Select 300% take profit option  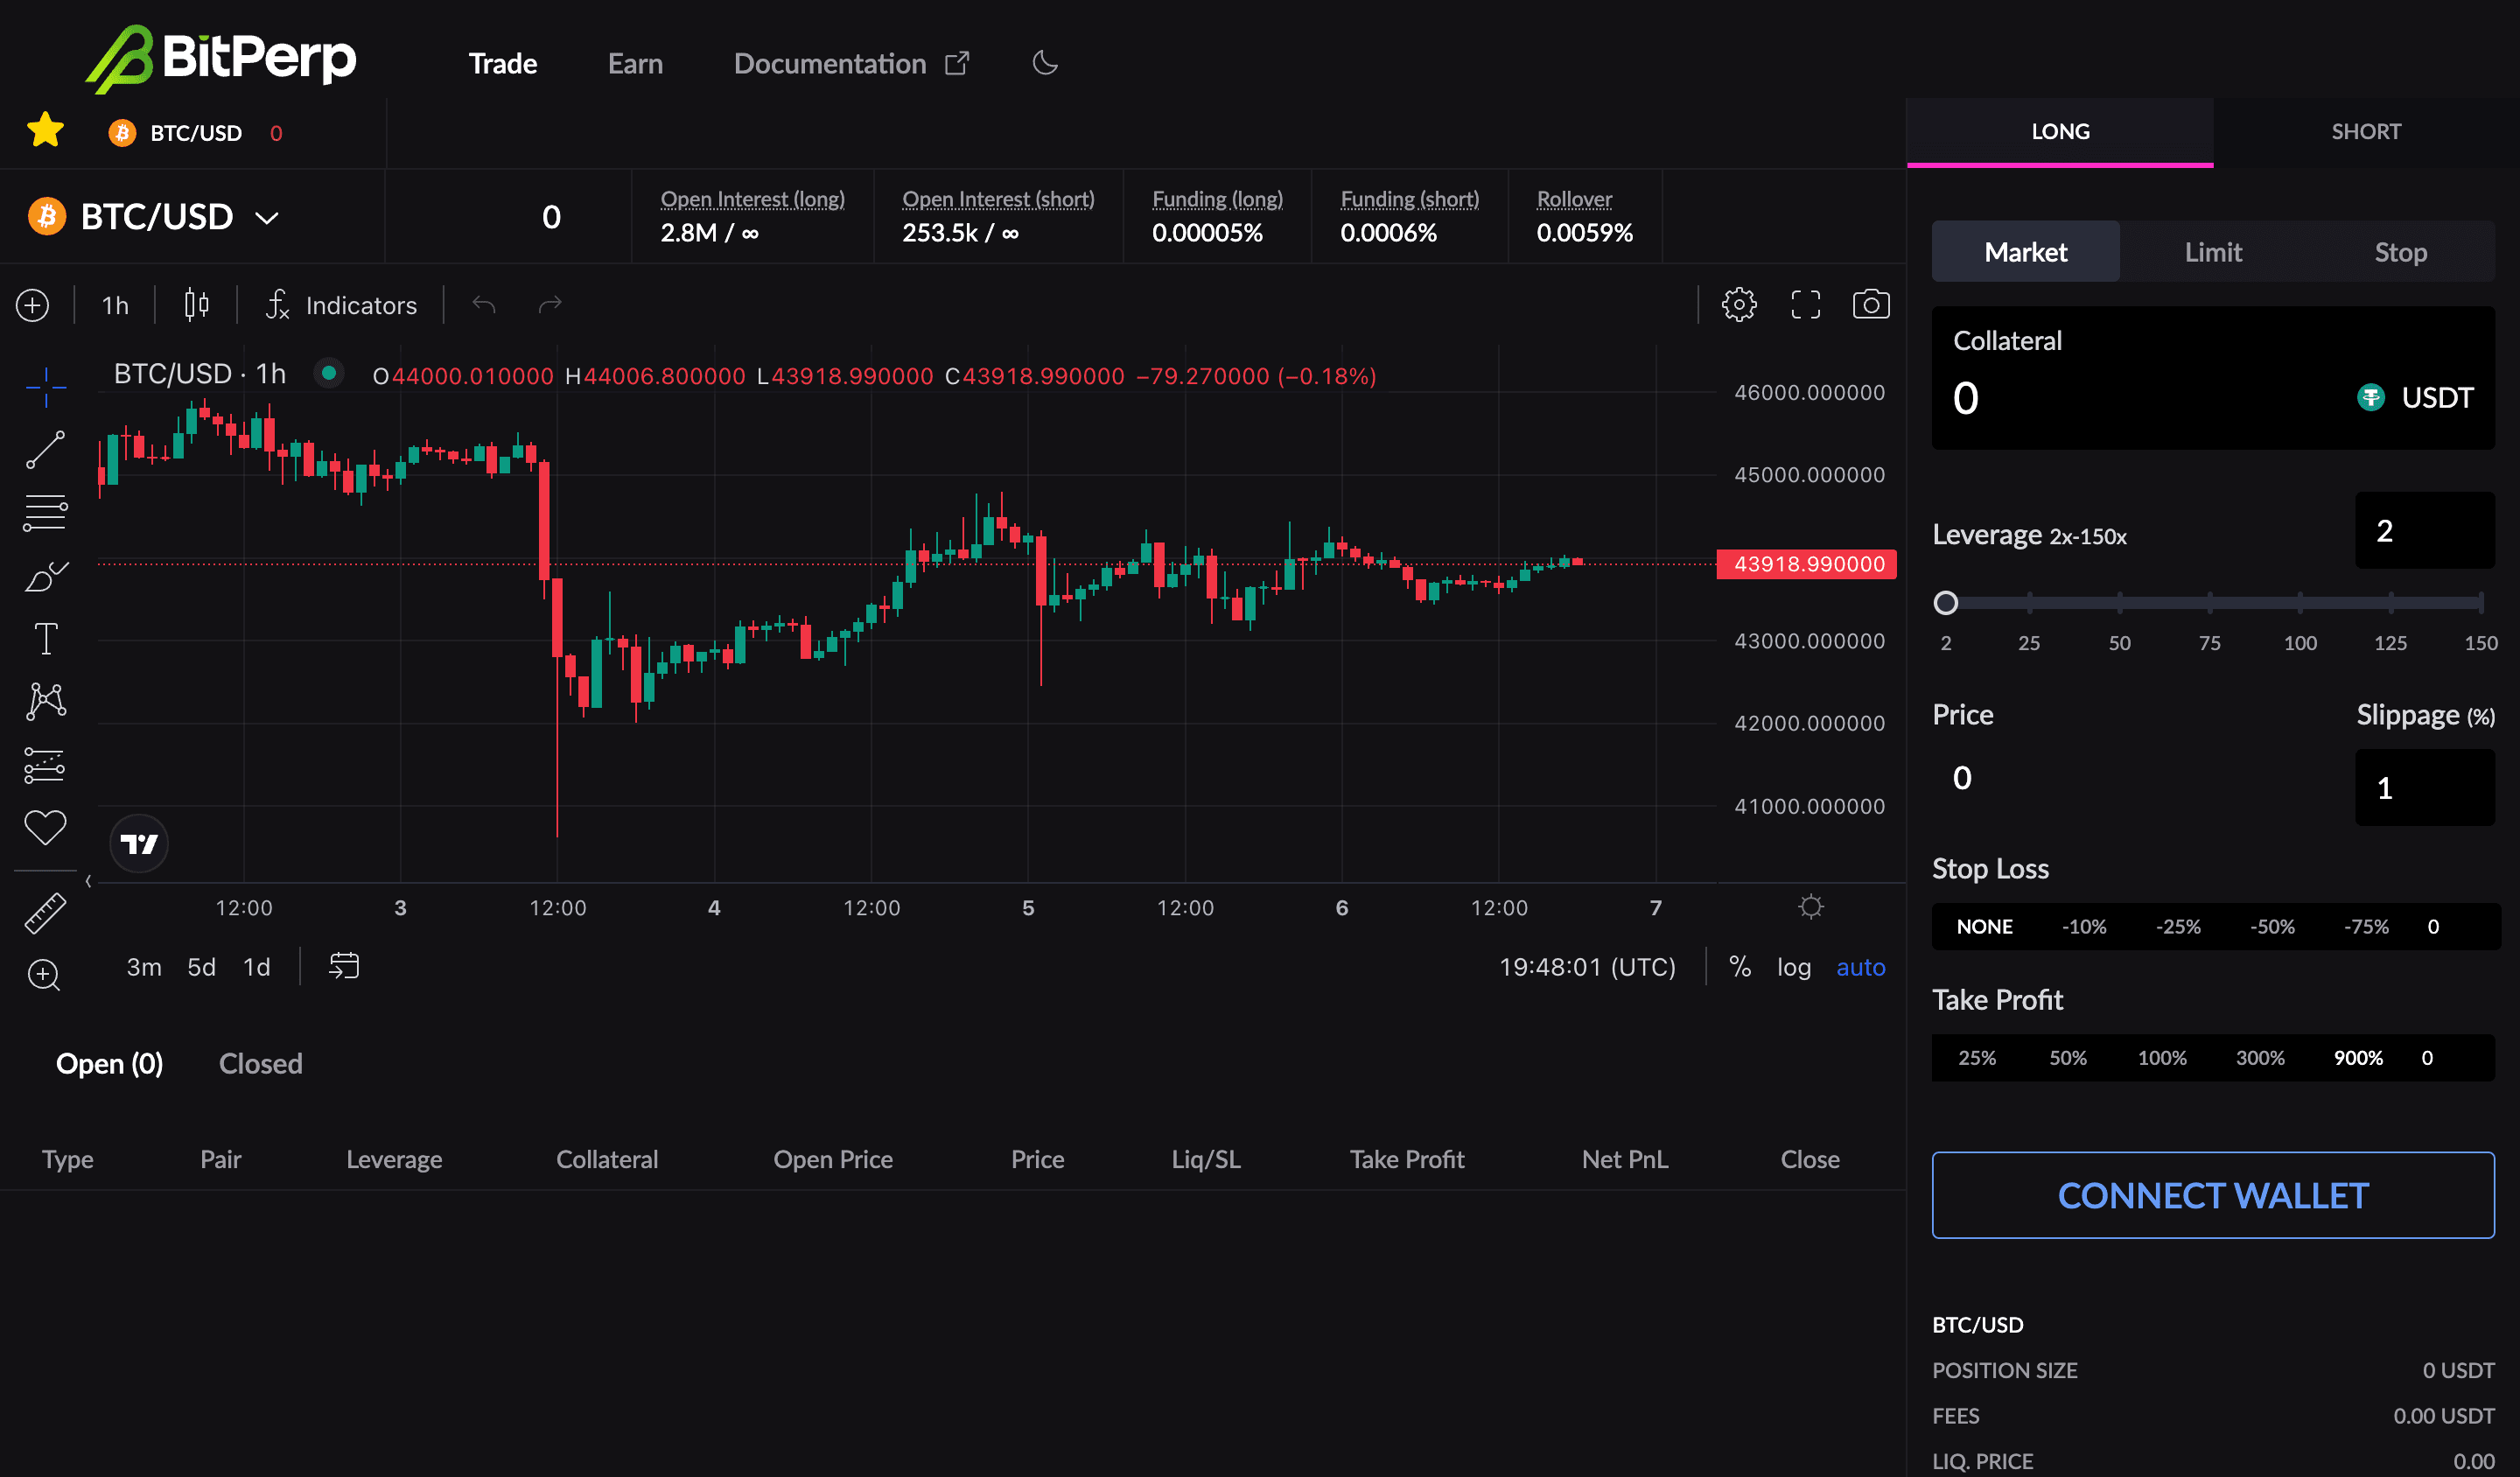coord(2260,1058)
